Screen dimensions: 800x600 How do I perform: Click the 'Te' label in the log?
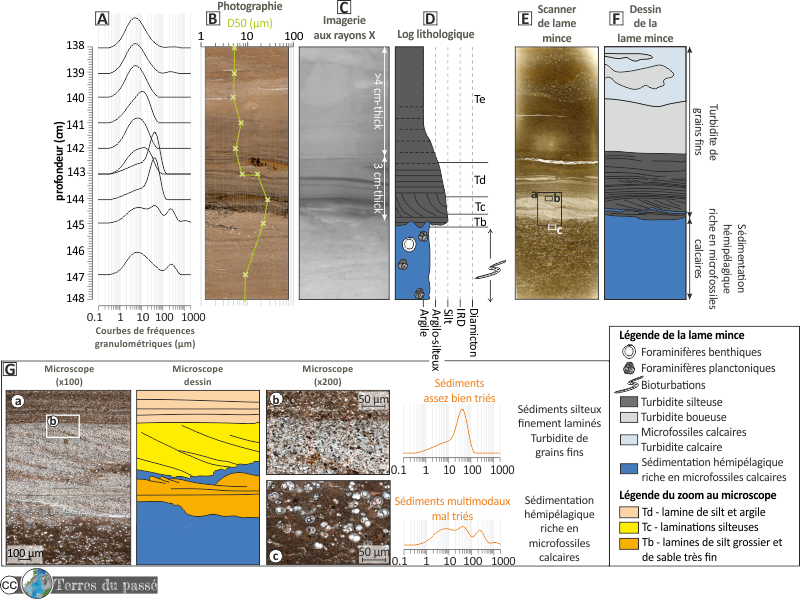coord(480,99)
